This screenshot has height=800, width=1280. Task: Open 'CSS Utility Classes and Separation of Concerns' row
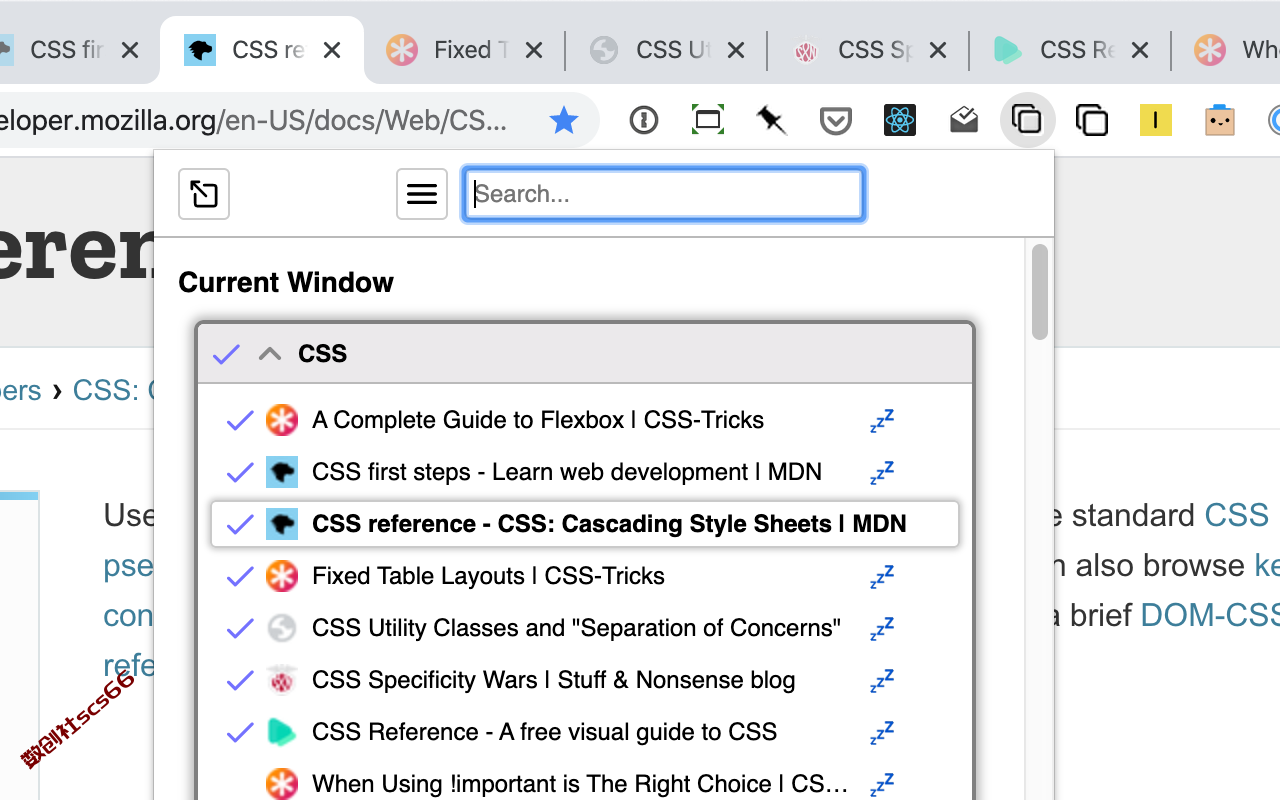pyautogui.click(x=576, y=629)
